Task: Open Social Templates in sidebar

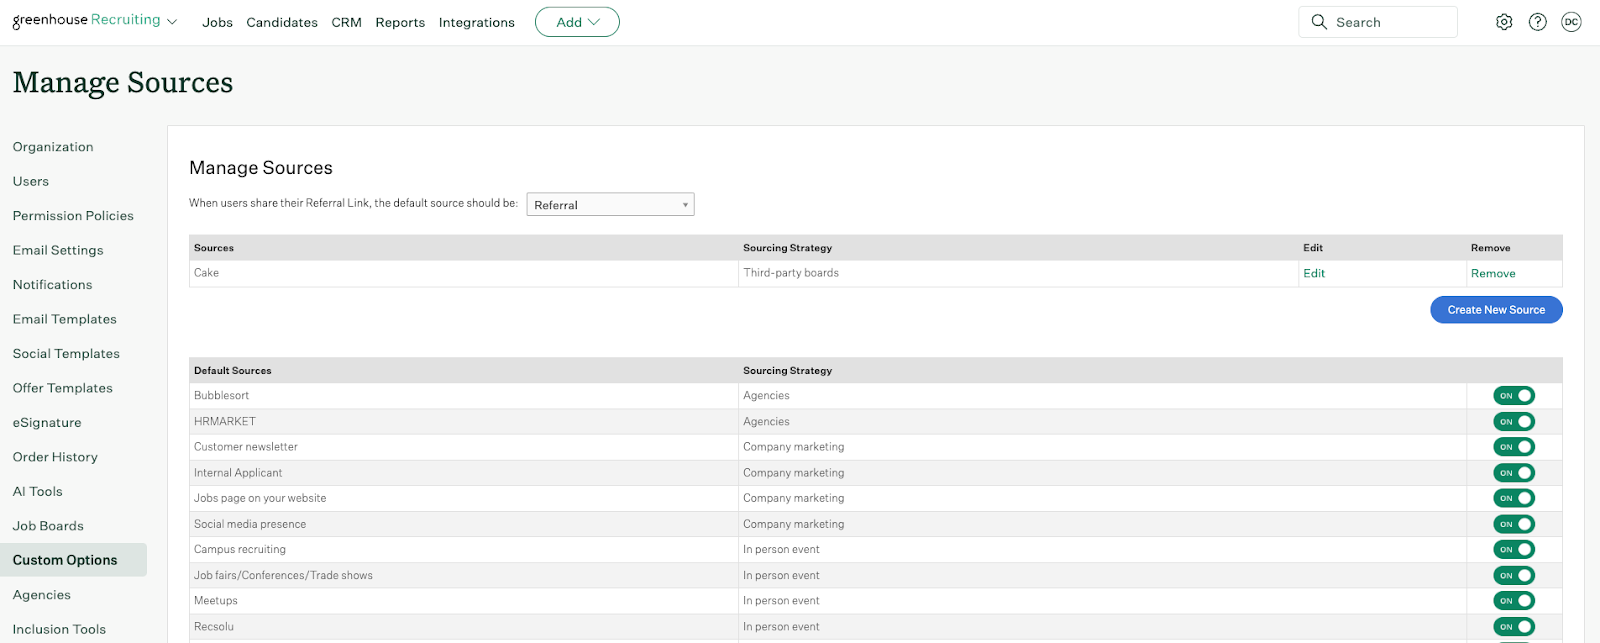Action: pyautogui.click(x=66, y=354)
